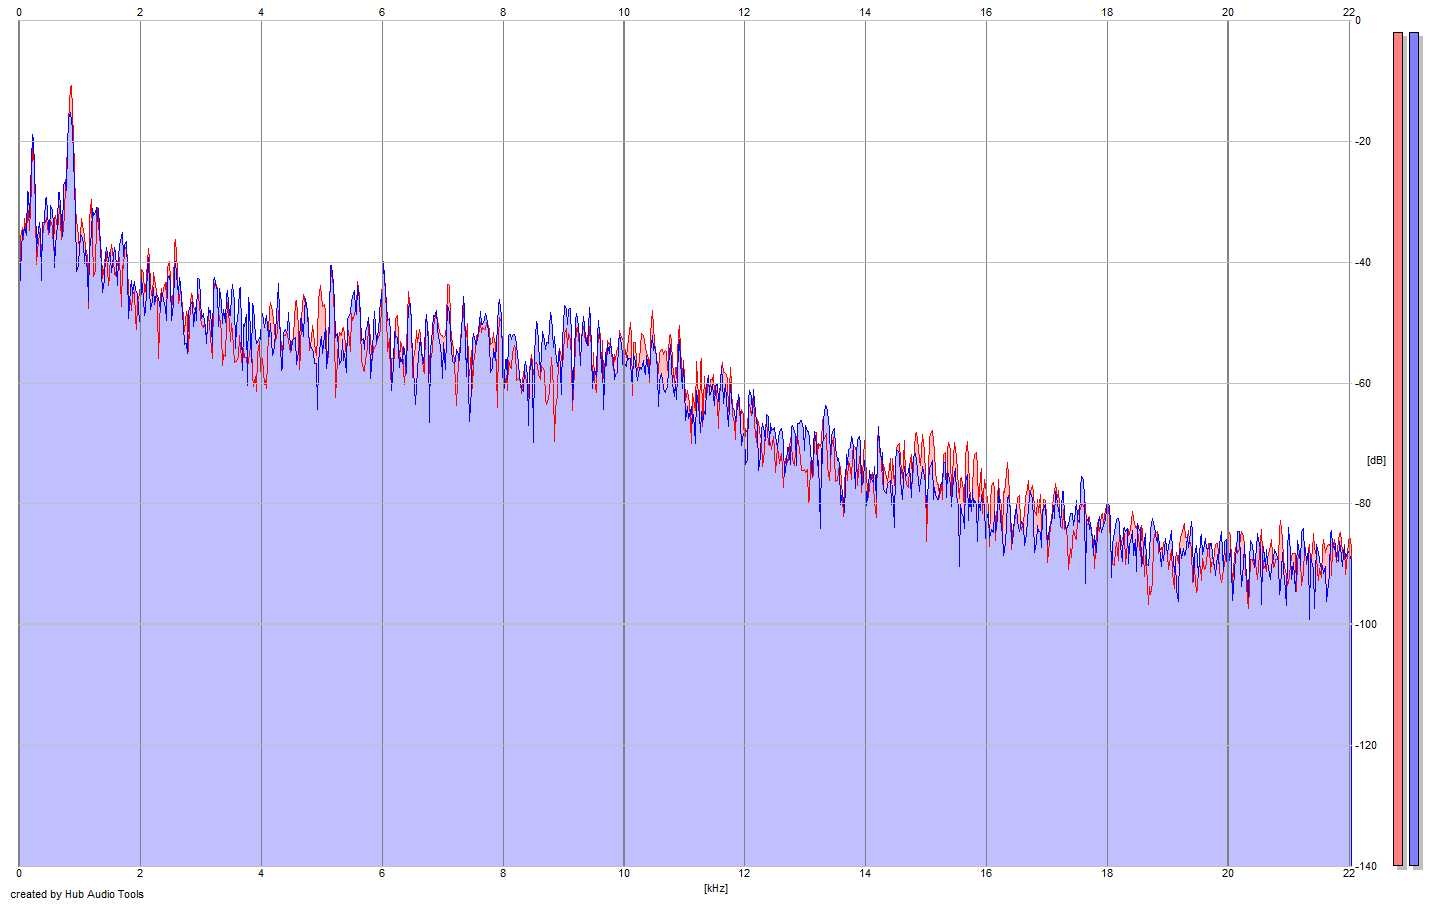Click the -100 dB scale label
This screenshot has width=1433, height=906.
[1366, 624]
